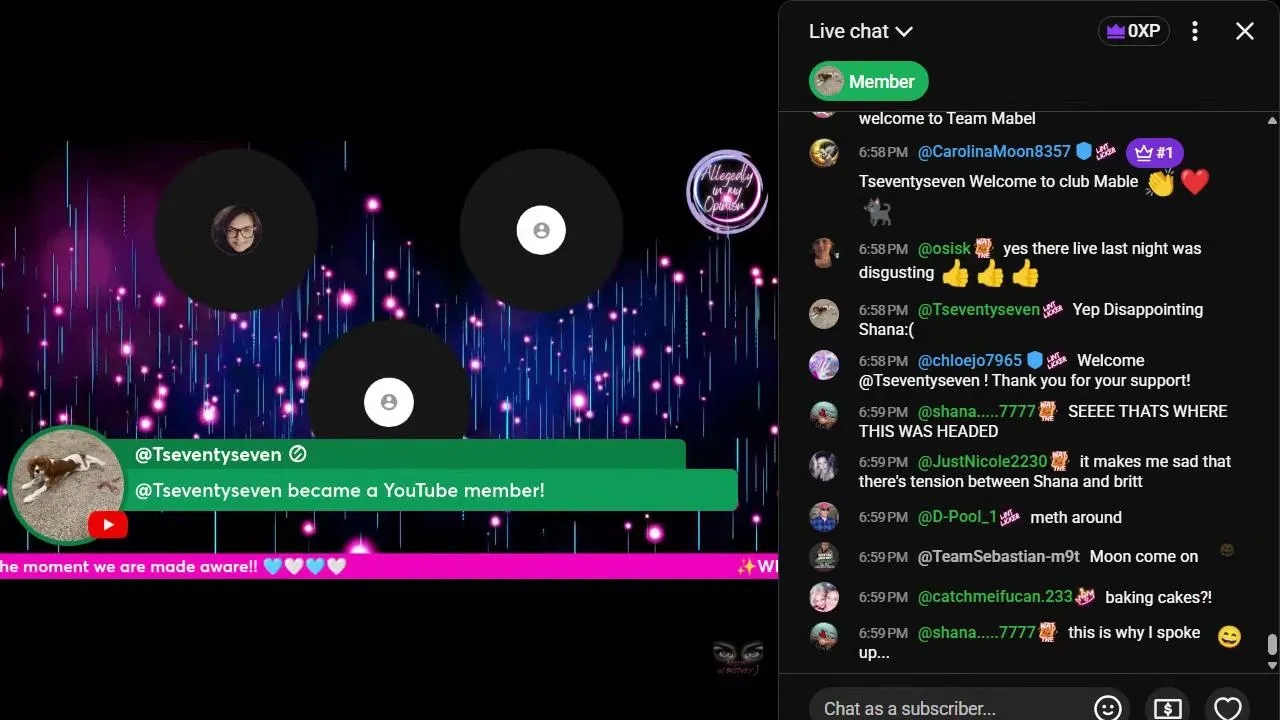The image size is (1280, 720).
Task: Click the participant with glasses avatar
Action: coord(237,230)
